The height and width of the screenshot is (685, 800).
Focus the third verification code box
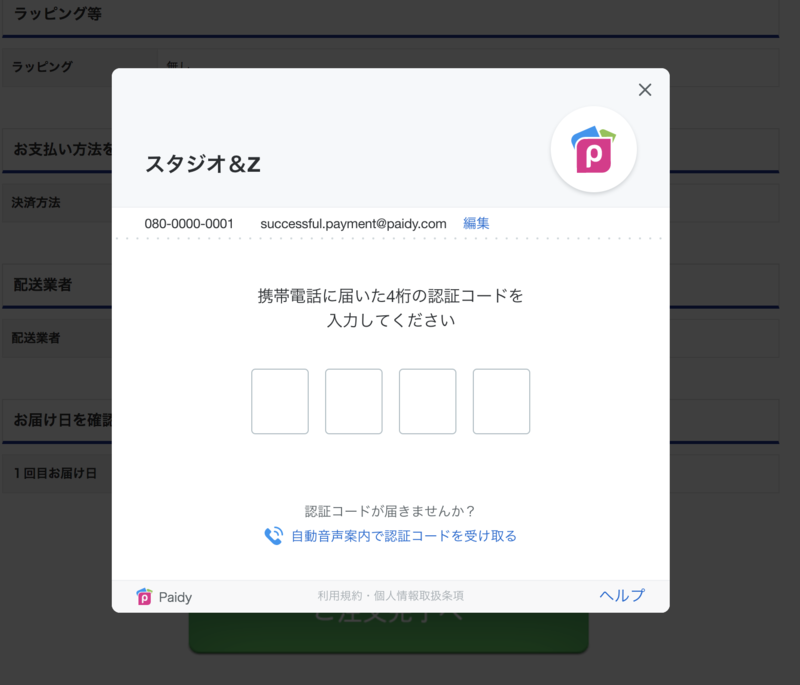(x=428, y=401)
